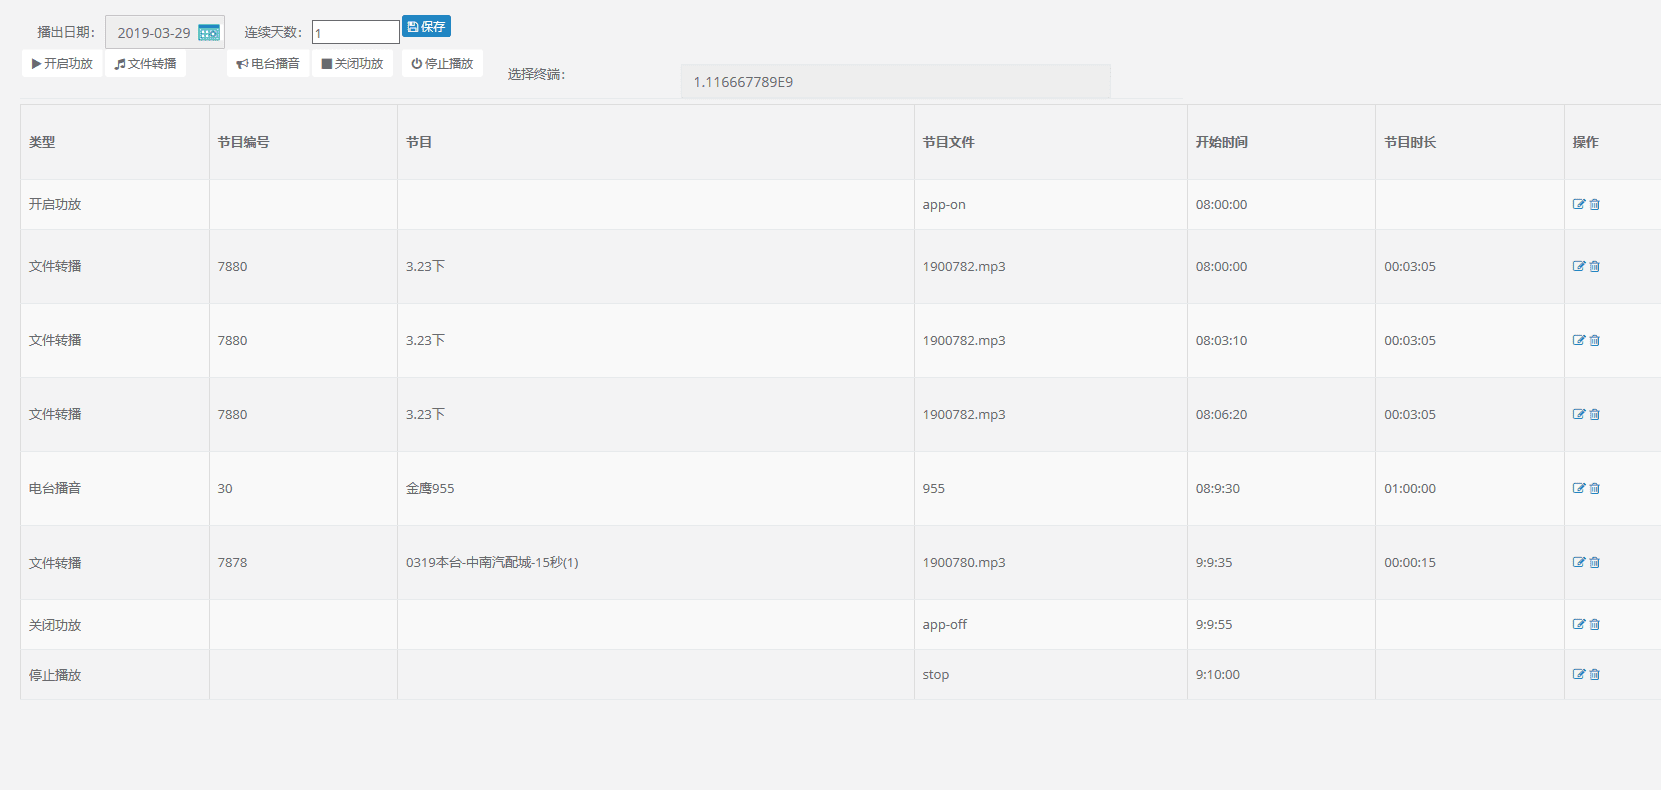1661x790 pixels.
Task: Add a 开启功放 entry via toolbar button
Action: [x=62, y=63]
